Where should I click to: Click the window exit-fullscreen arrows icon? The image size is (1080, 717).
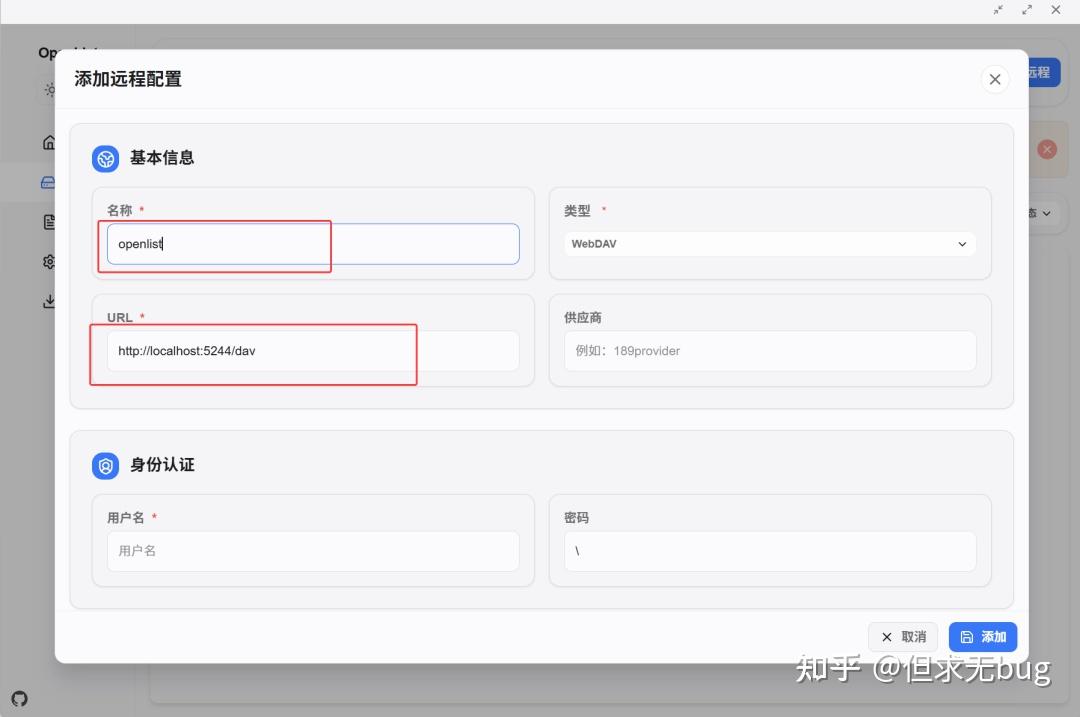pyautogui.click(x=998, y=10)
